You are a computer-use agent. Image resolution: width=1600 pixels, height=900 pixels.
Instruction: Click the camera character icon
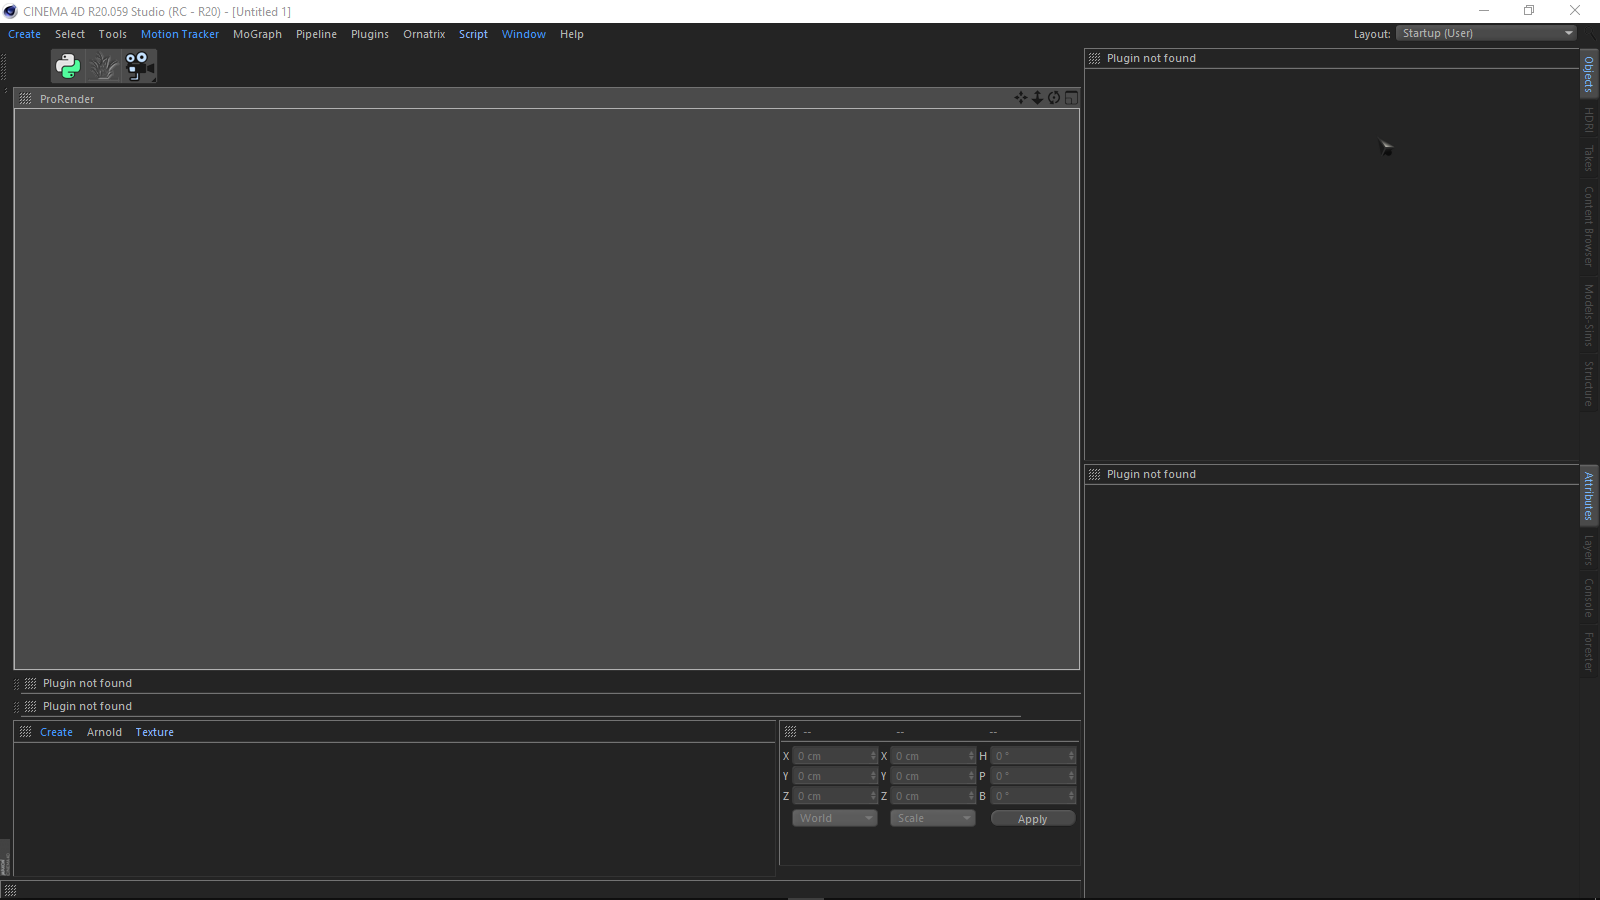coord(139,66)
